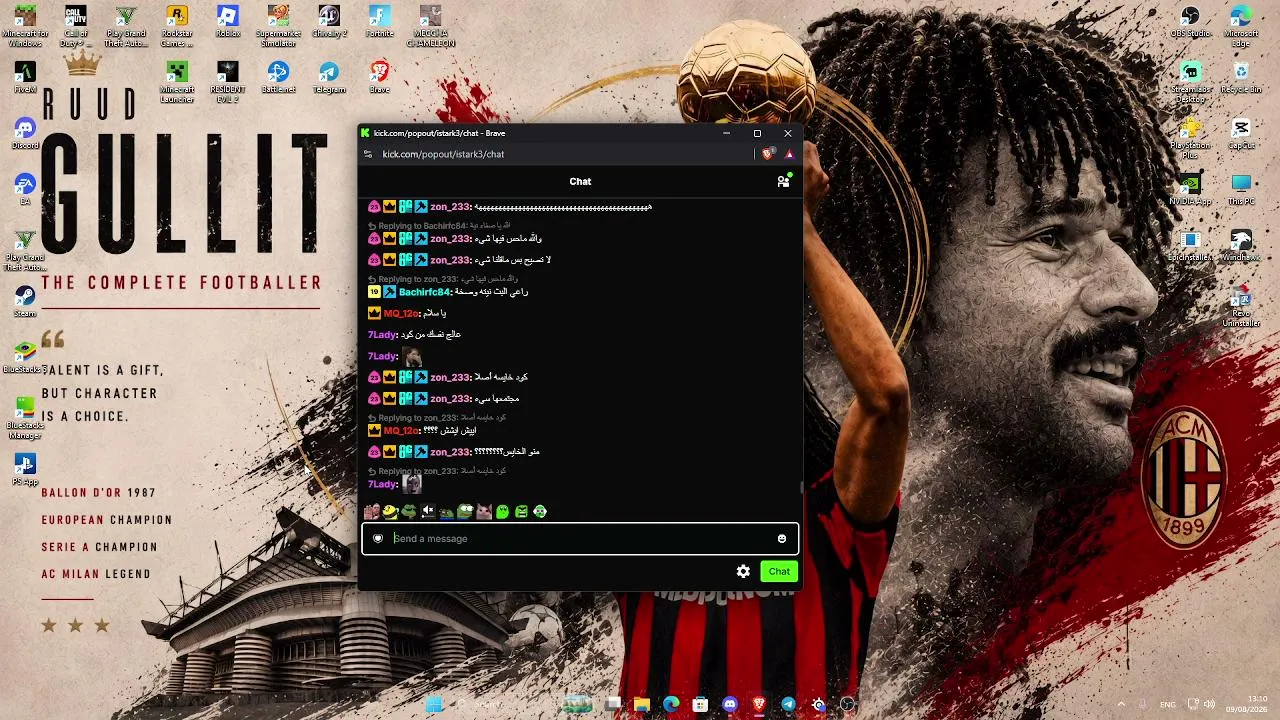The height and width of the screenshot is (720, 1280).
Task: Open Revo Uninstaller desktop shortcut
Action: (x=1241, y=306)
